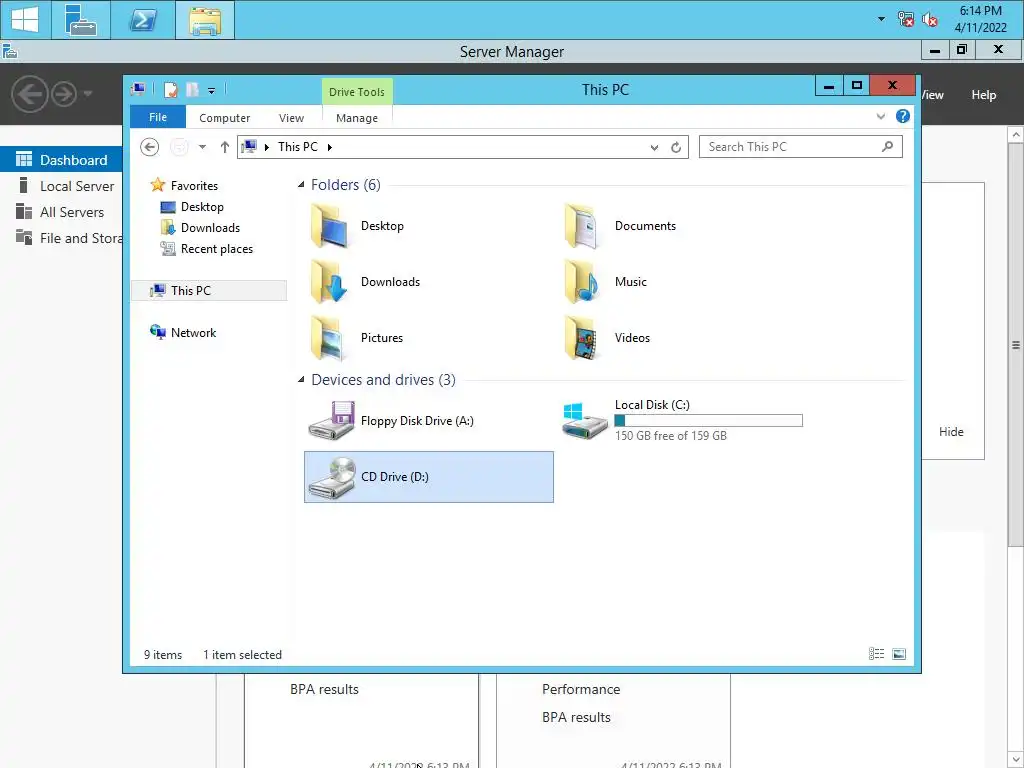Viewport: 1024px width, 768px height.
Task: Click the New folder quick access icon
Action: point(192,89)
